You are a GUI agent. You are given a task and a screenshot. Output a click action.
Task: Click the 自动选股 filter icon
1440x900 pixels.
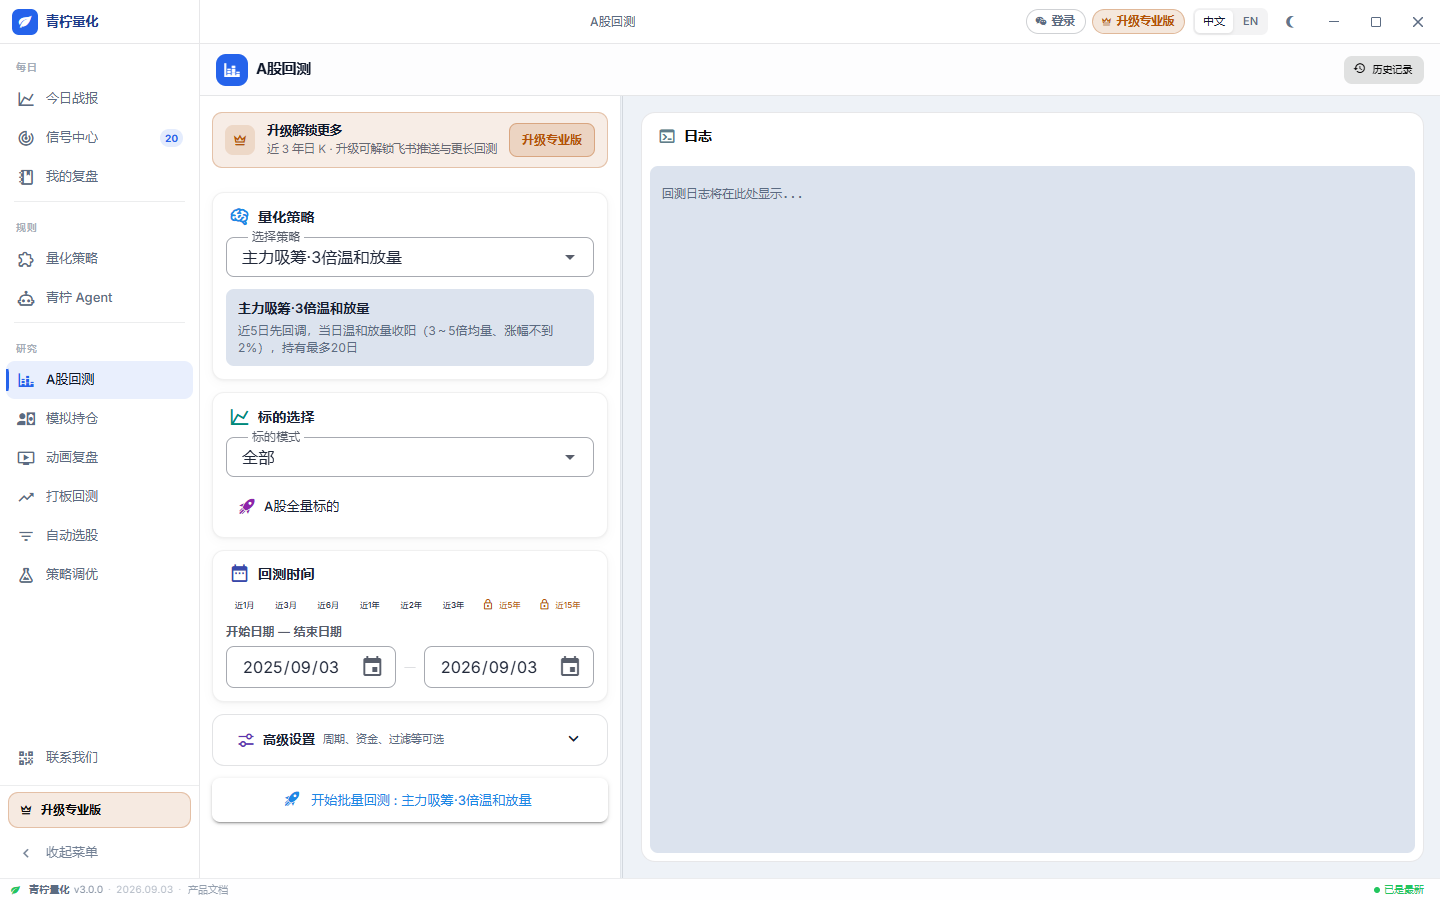pyautogui.click(x=26, y=536)
